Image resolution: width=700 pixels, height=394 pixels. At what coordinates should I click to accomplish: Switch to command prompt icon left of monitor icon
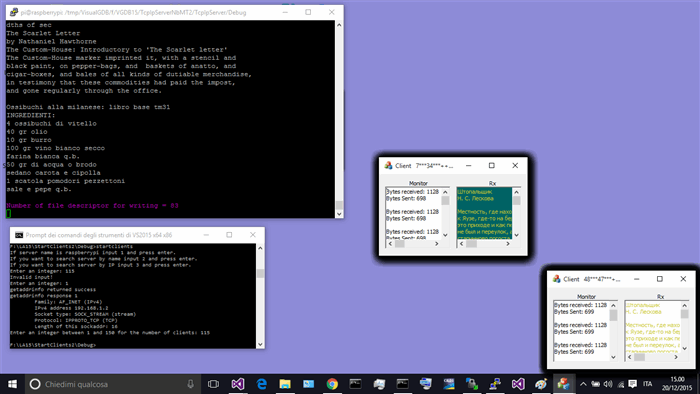tap(402, 384)
